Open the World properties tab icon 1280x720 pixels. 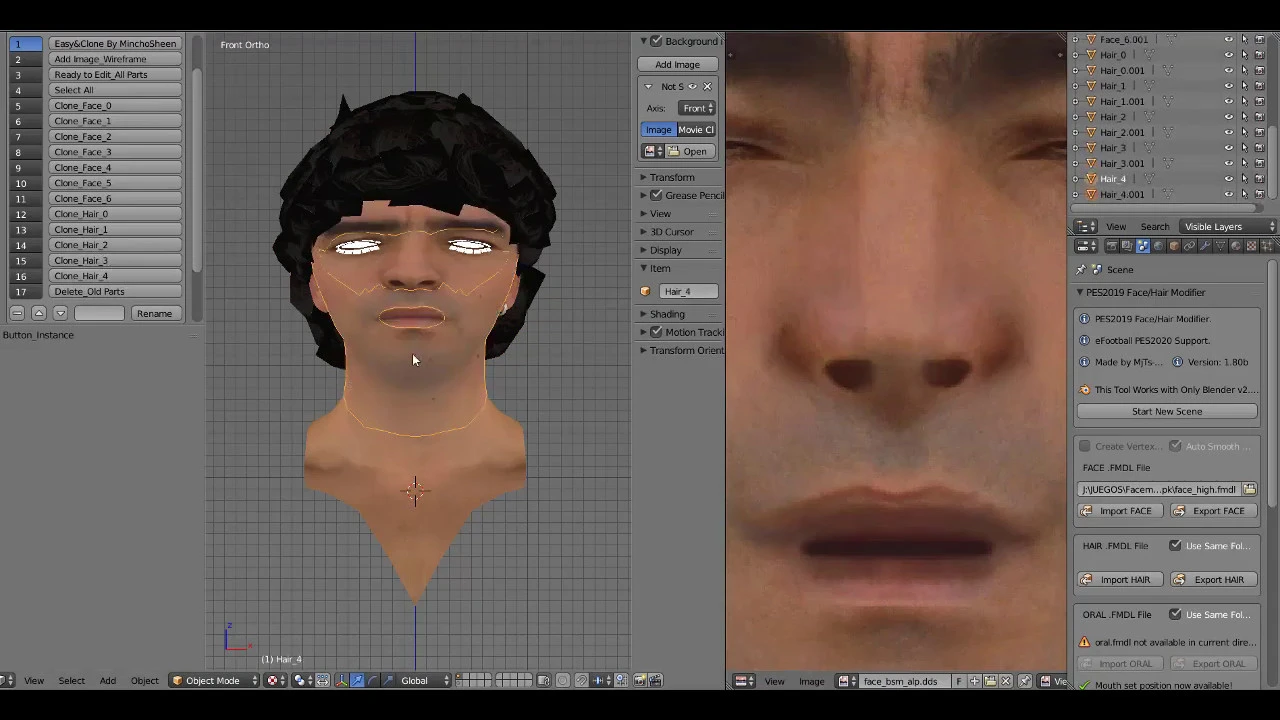(1159, 246)
